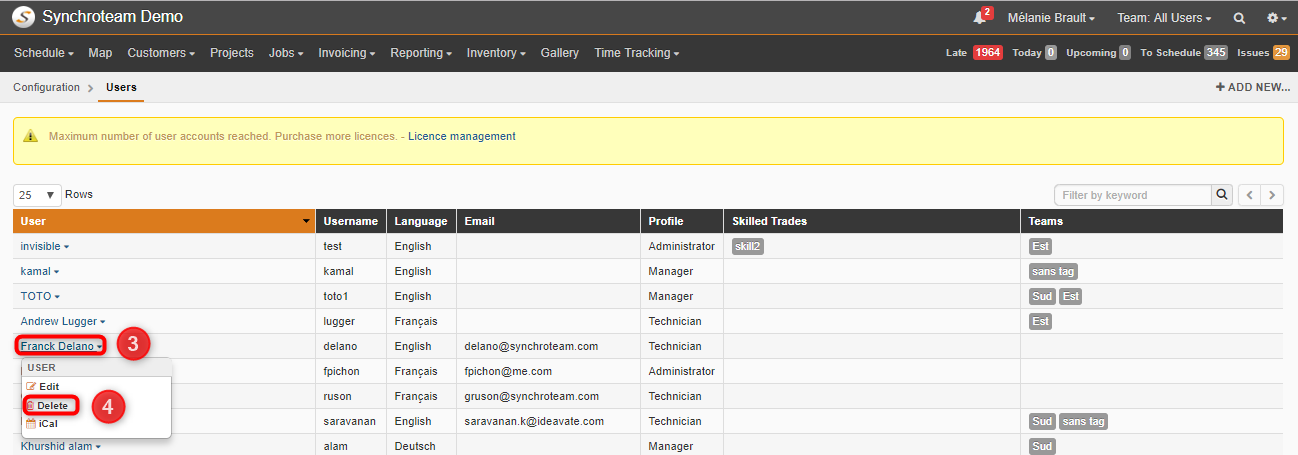The image size is (1298, 455).
Task: Open the settings gear menu
Action: tap(1277, 18)
